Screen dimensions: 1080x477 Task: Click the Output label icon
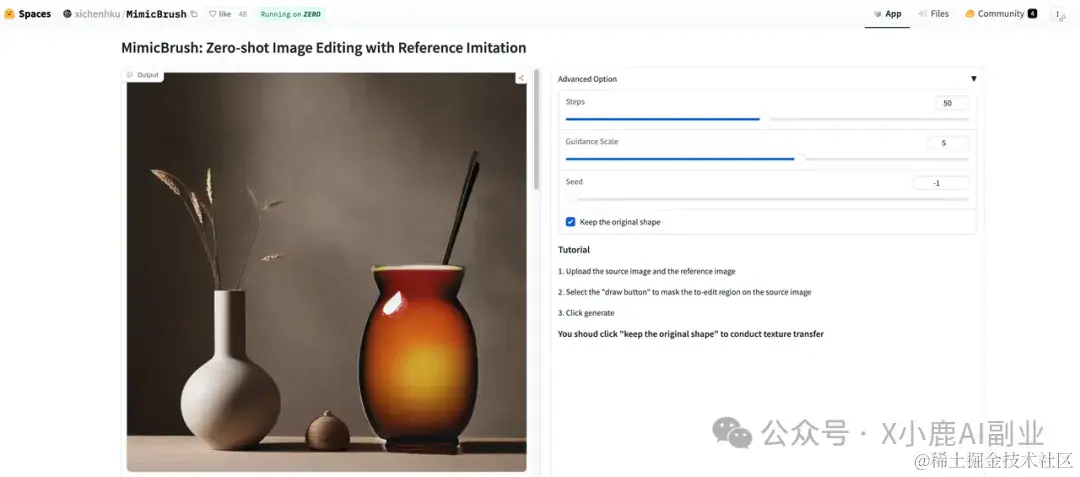pyautogui.click(x=130, y=75)
